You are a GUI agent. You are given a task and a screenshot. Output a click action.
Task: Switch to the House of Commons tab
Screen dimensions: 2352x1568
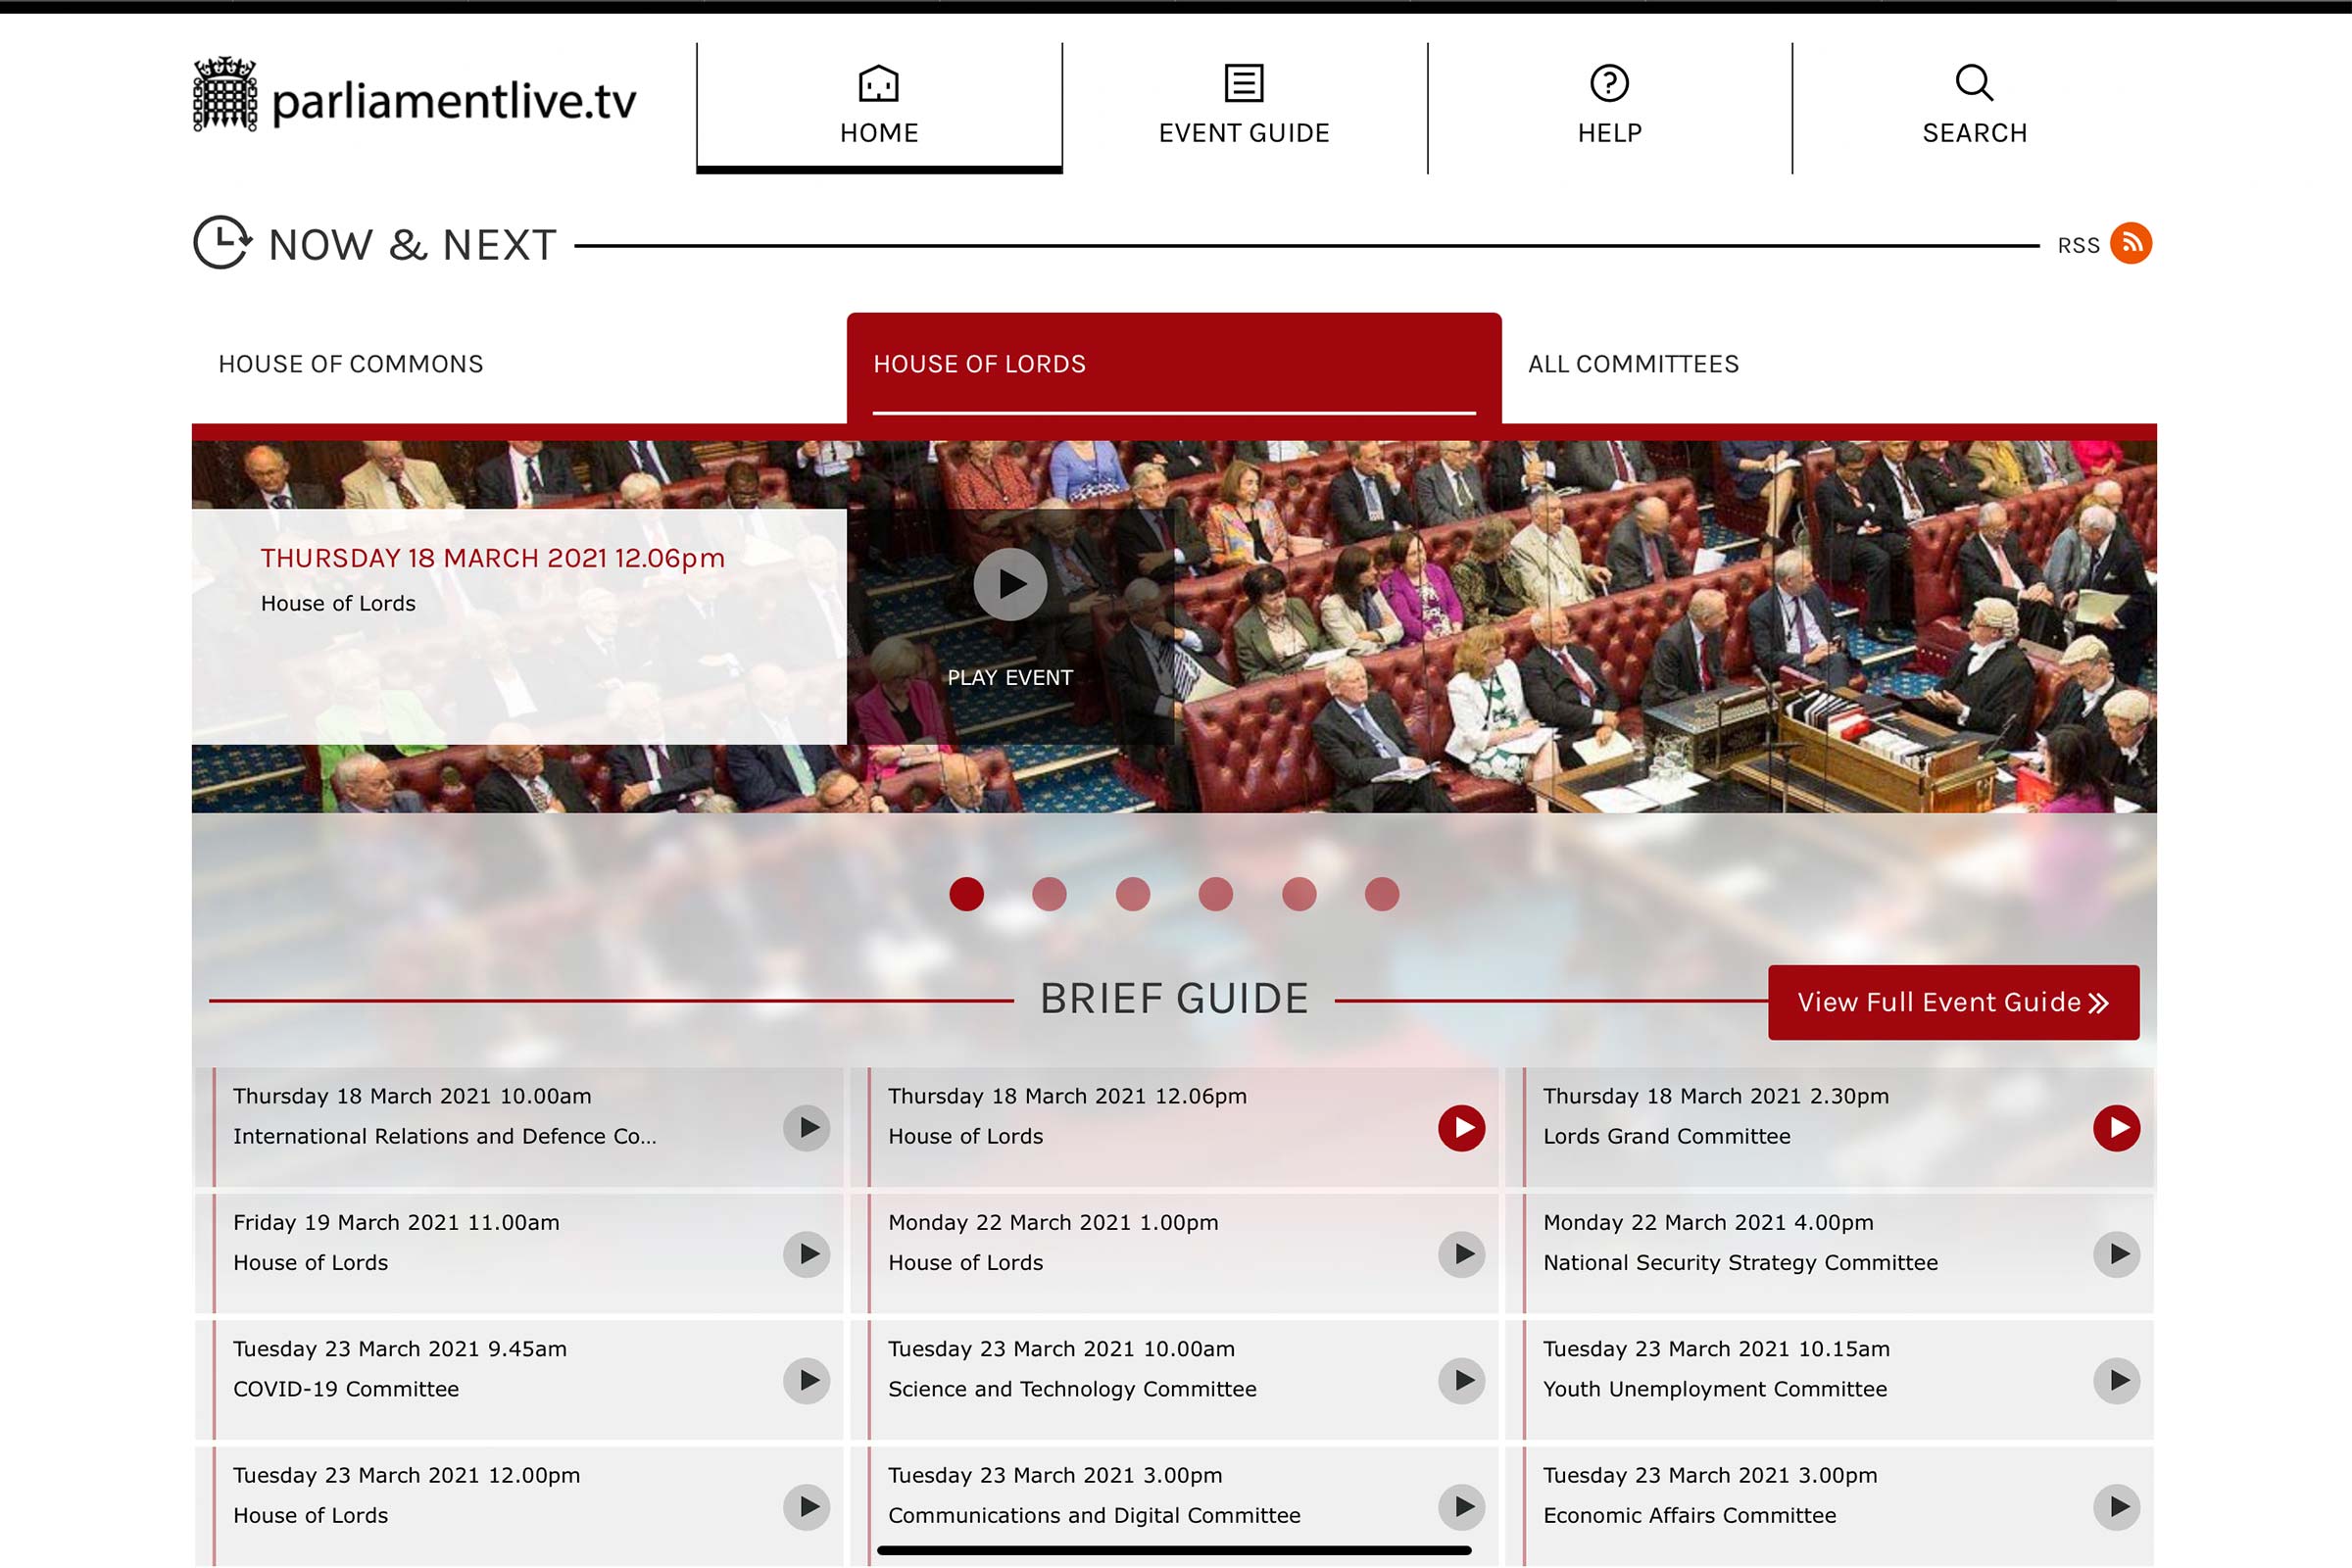coord(350,364)
